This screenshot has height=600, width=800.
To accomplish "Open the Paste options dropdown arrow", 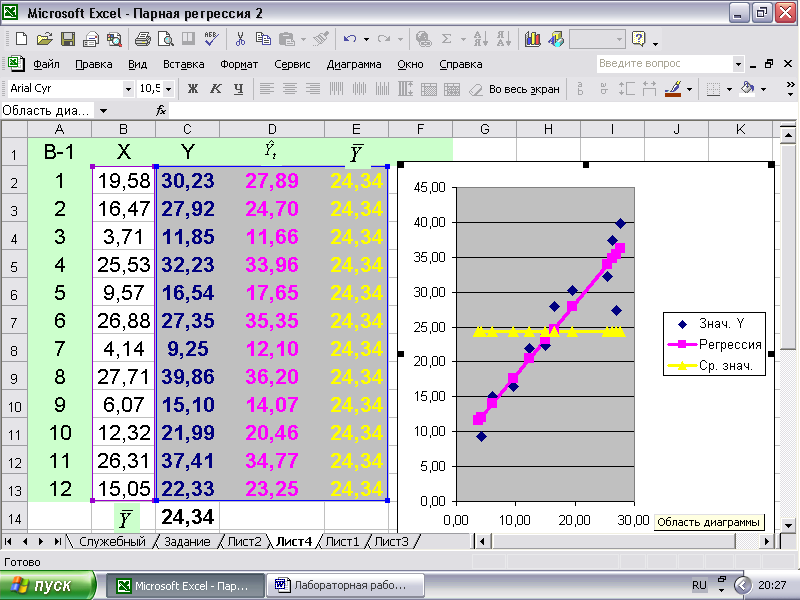I will (x=304, y=39).
